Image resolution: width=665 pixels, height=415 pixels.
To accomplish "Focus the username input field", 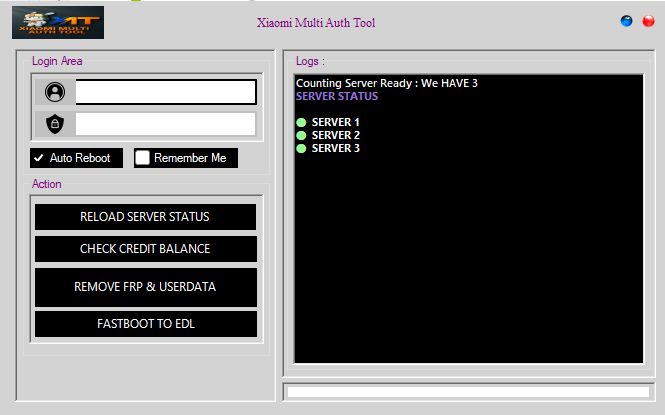I will pos(165,92).
